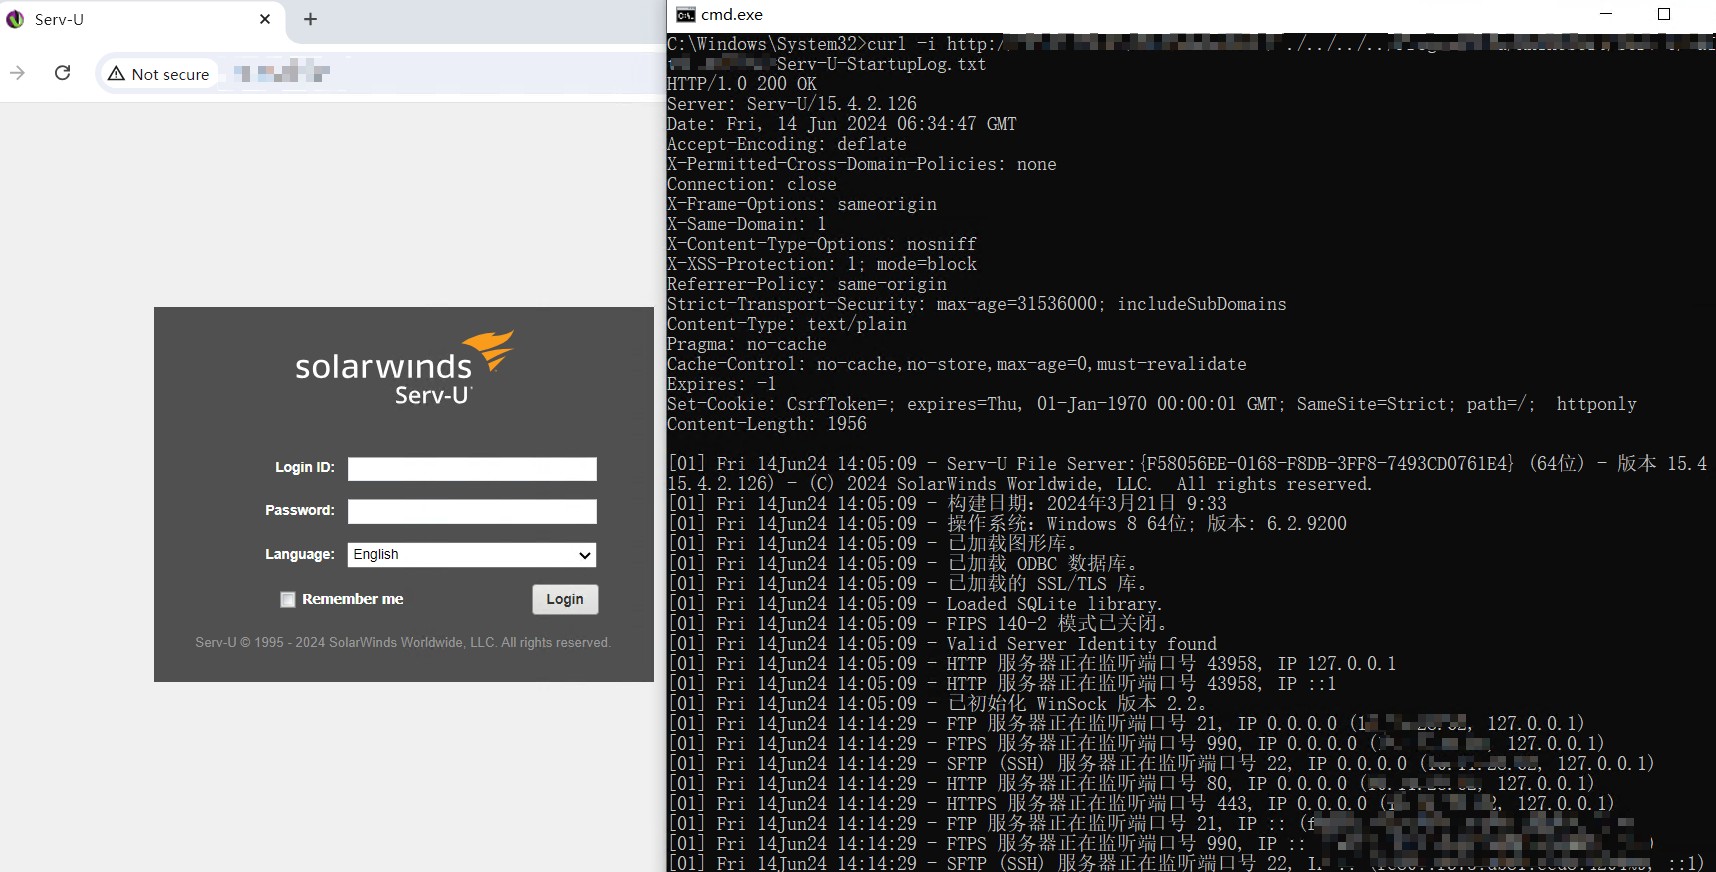Click the Serv-U copyright footer text

pos(403,642)
